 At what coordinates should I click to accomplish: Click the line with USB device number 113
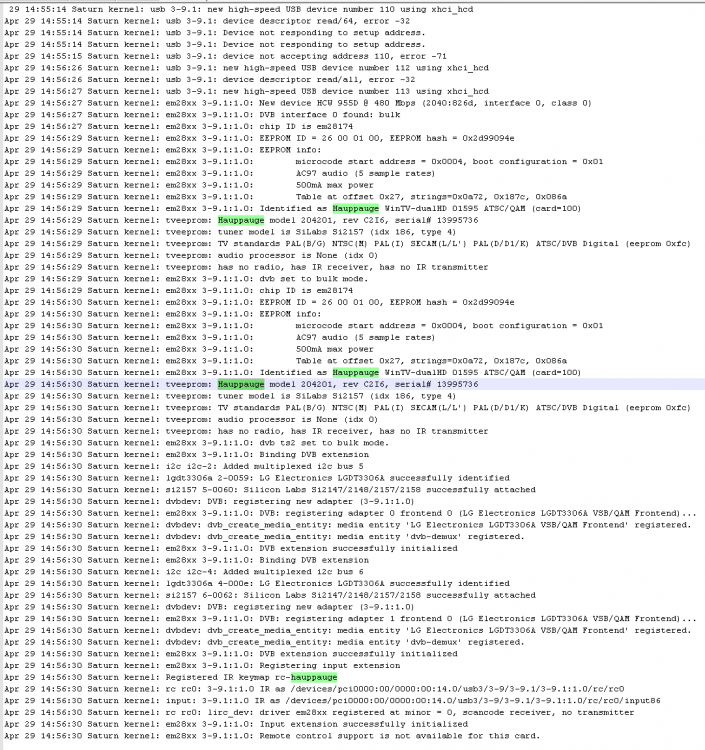pos(246,91)
